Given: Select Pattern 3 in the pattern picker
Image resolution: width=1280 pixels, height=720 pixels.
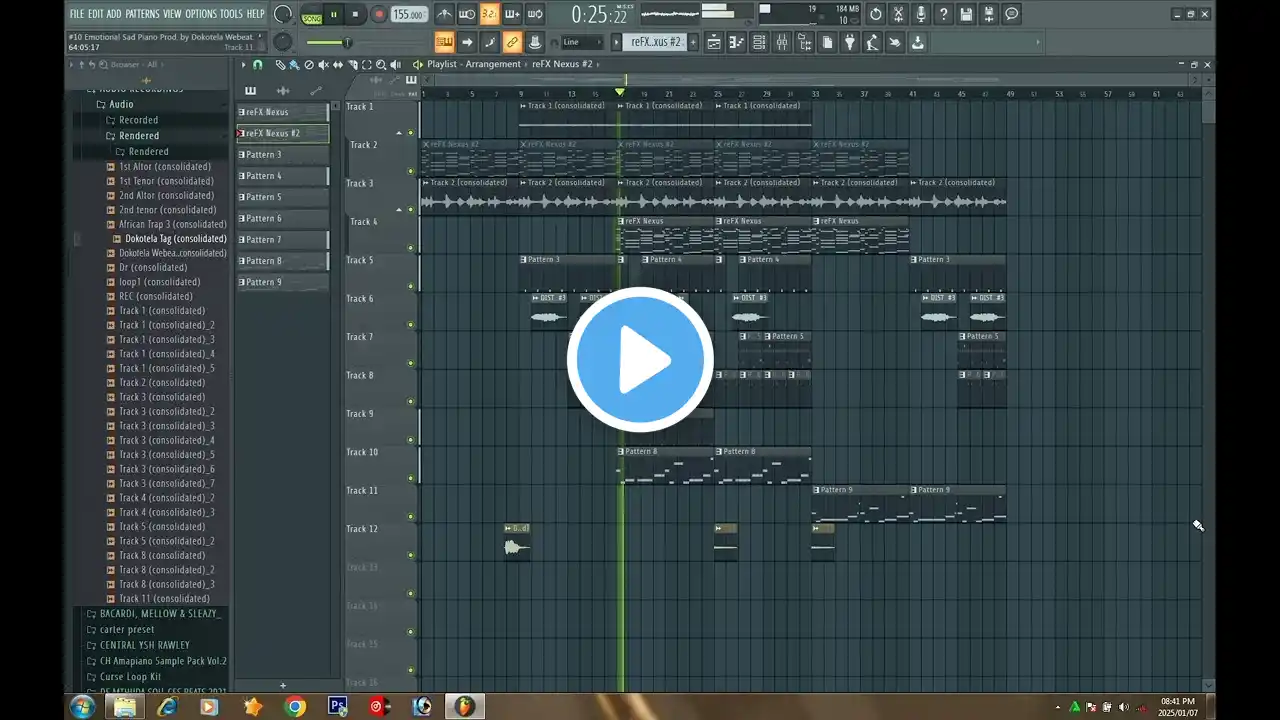Looking at the screenshot, I should (282, 154).
